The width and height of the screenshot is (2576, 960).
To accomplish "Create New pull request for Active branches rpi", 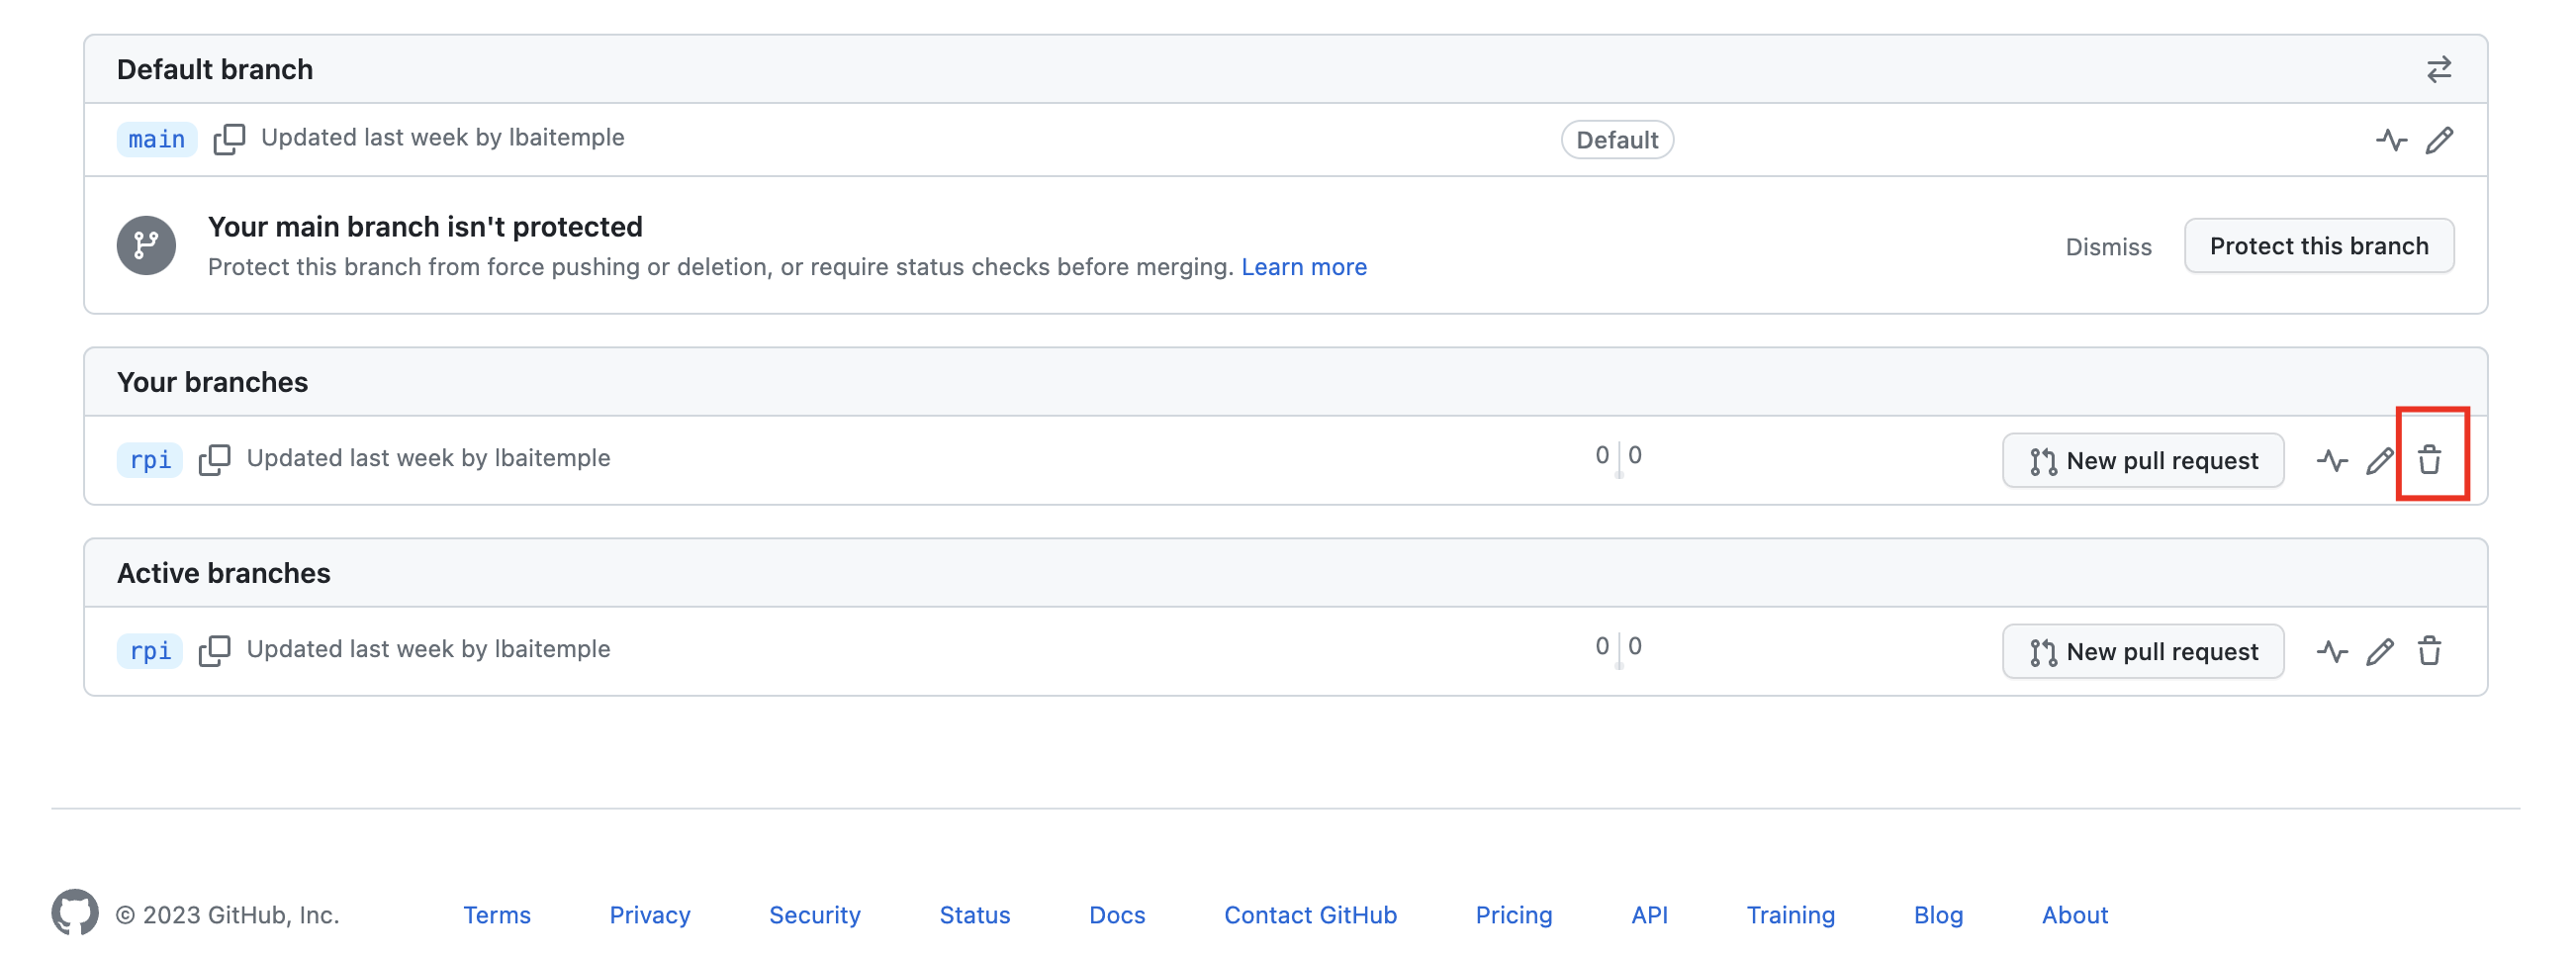I will tap(2142, 651).
